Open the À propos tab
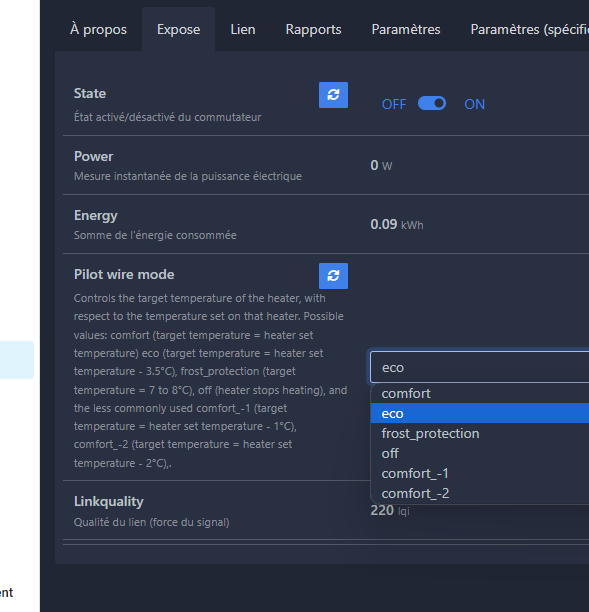 click(x=98, y=30)
